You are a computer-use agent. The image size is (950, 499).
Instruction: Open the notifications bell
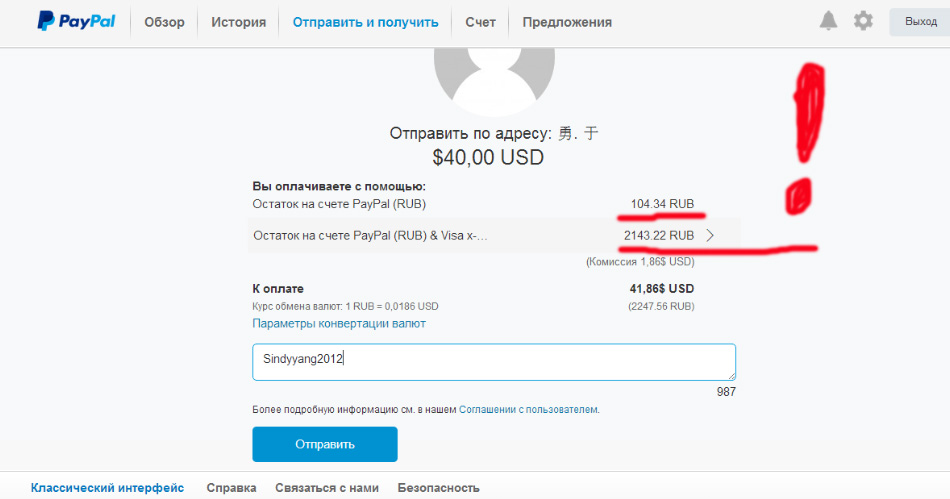click(828, 21)
